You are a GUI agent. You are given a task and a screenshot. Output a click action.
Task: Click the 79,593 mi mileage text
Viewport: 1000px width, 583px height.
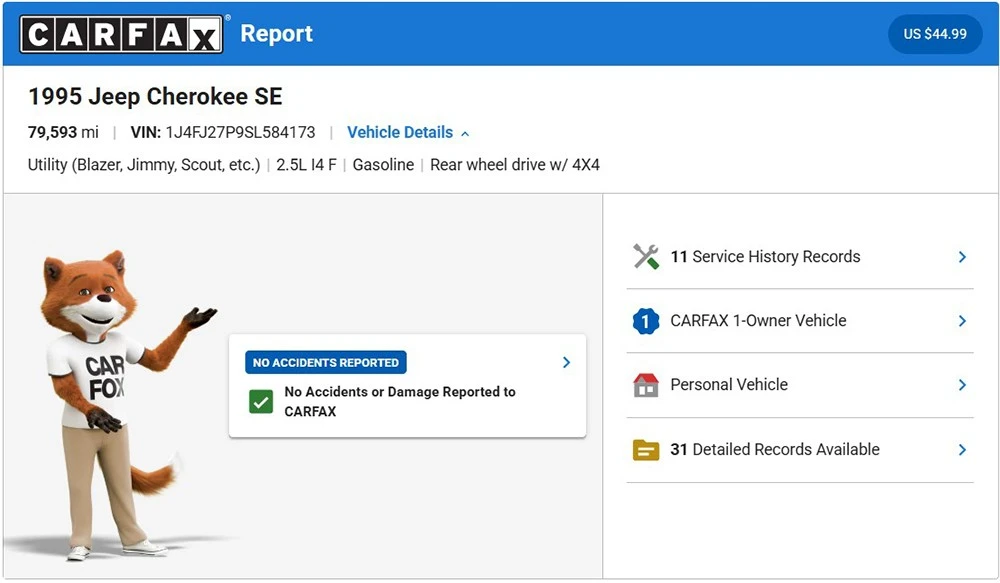tap(63, 132)
